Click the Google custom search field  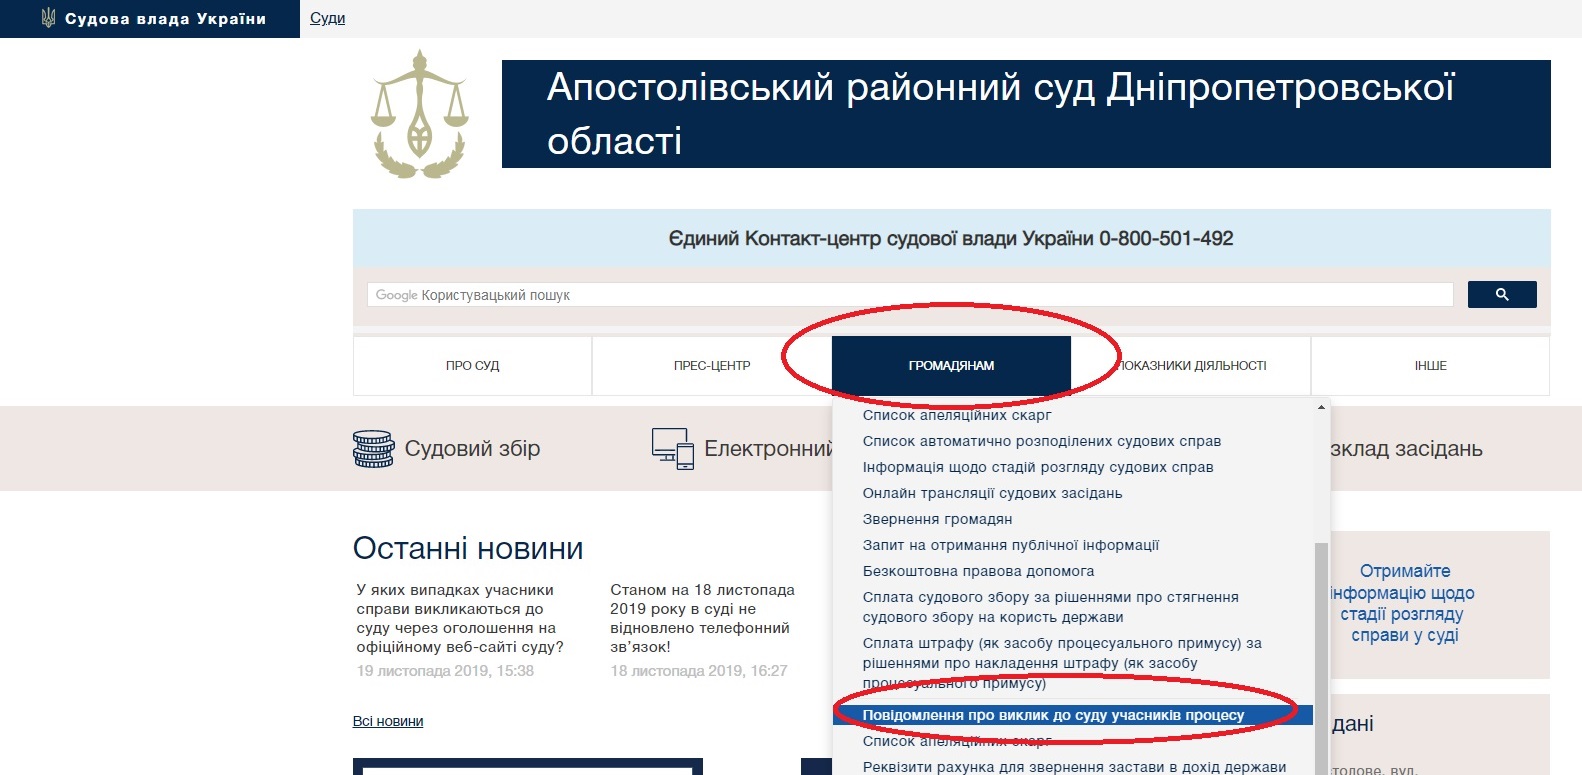[x=910, y=295]
